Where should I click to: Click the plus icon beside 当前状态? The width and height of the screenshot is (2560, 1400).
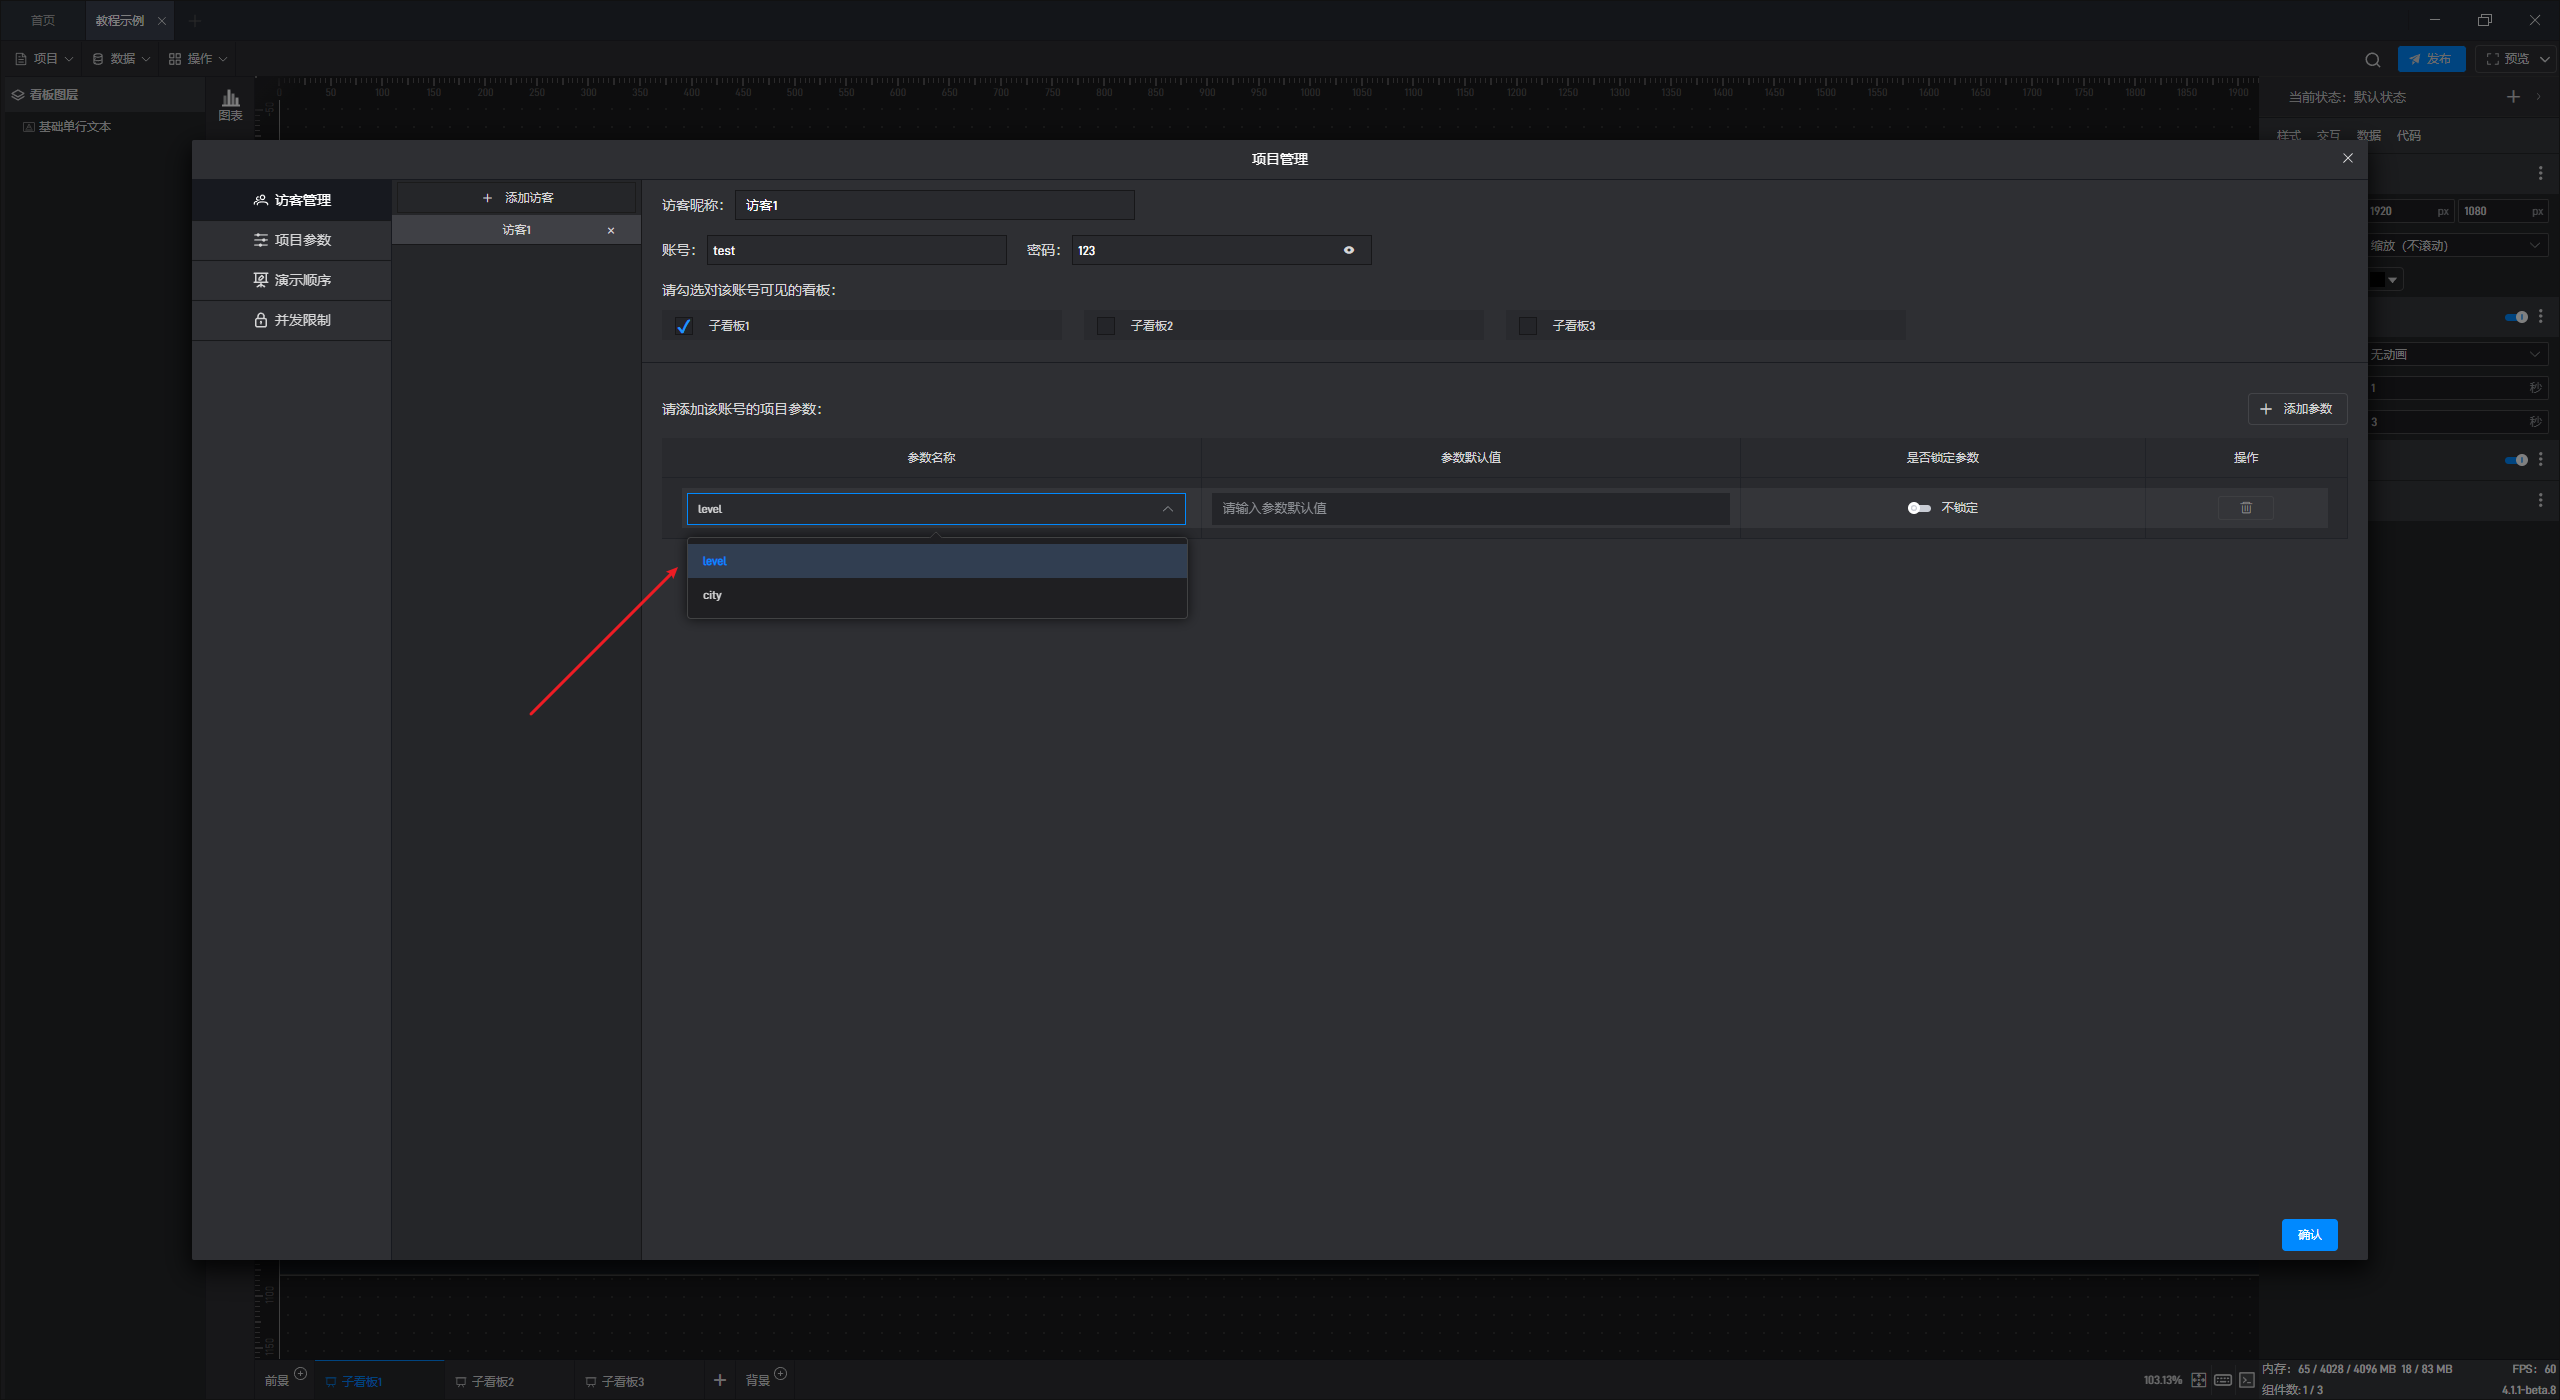(x=2513, y=97)
